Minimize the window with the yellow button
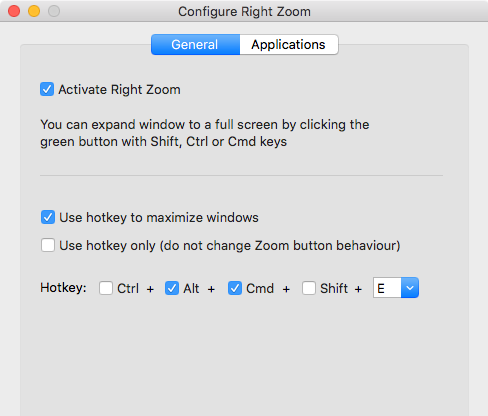 click(x=34, y=11)
